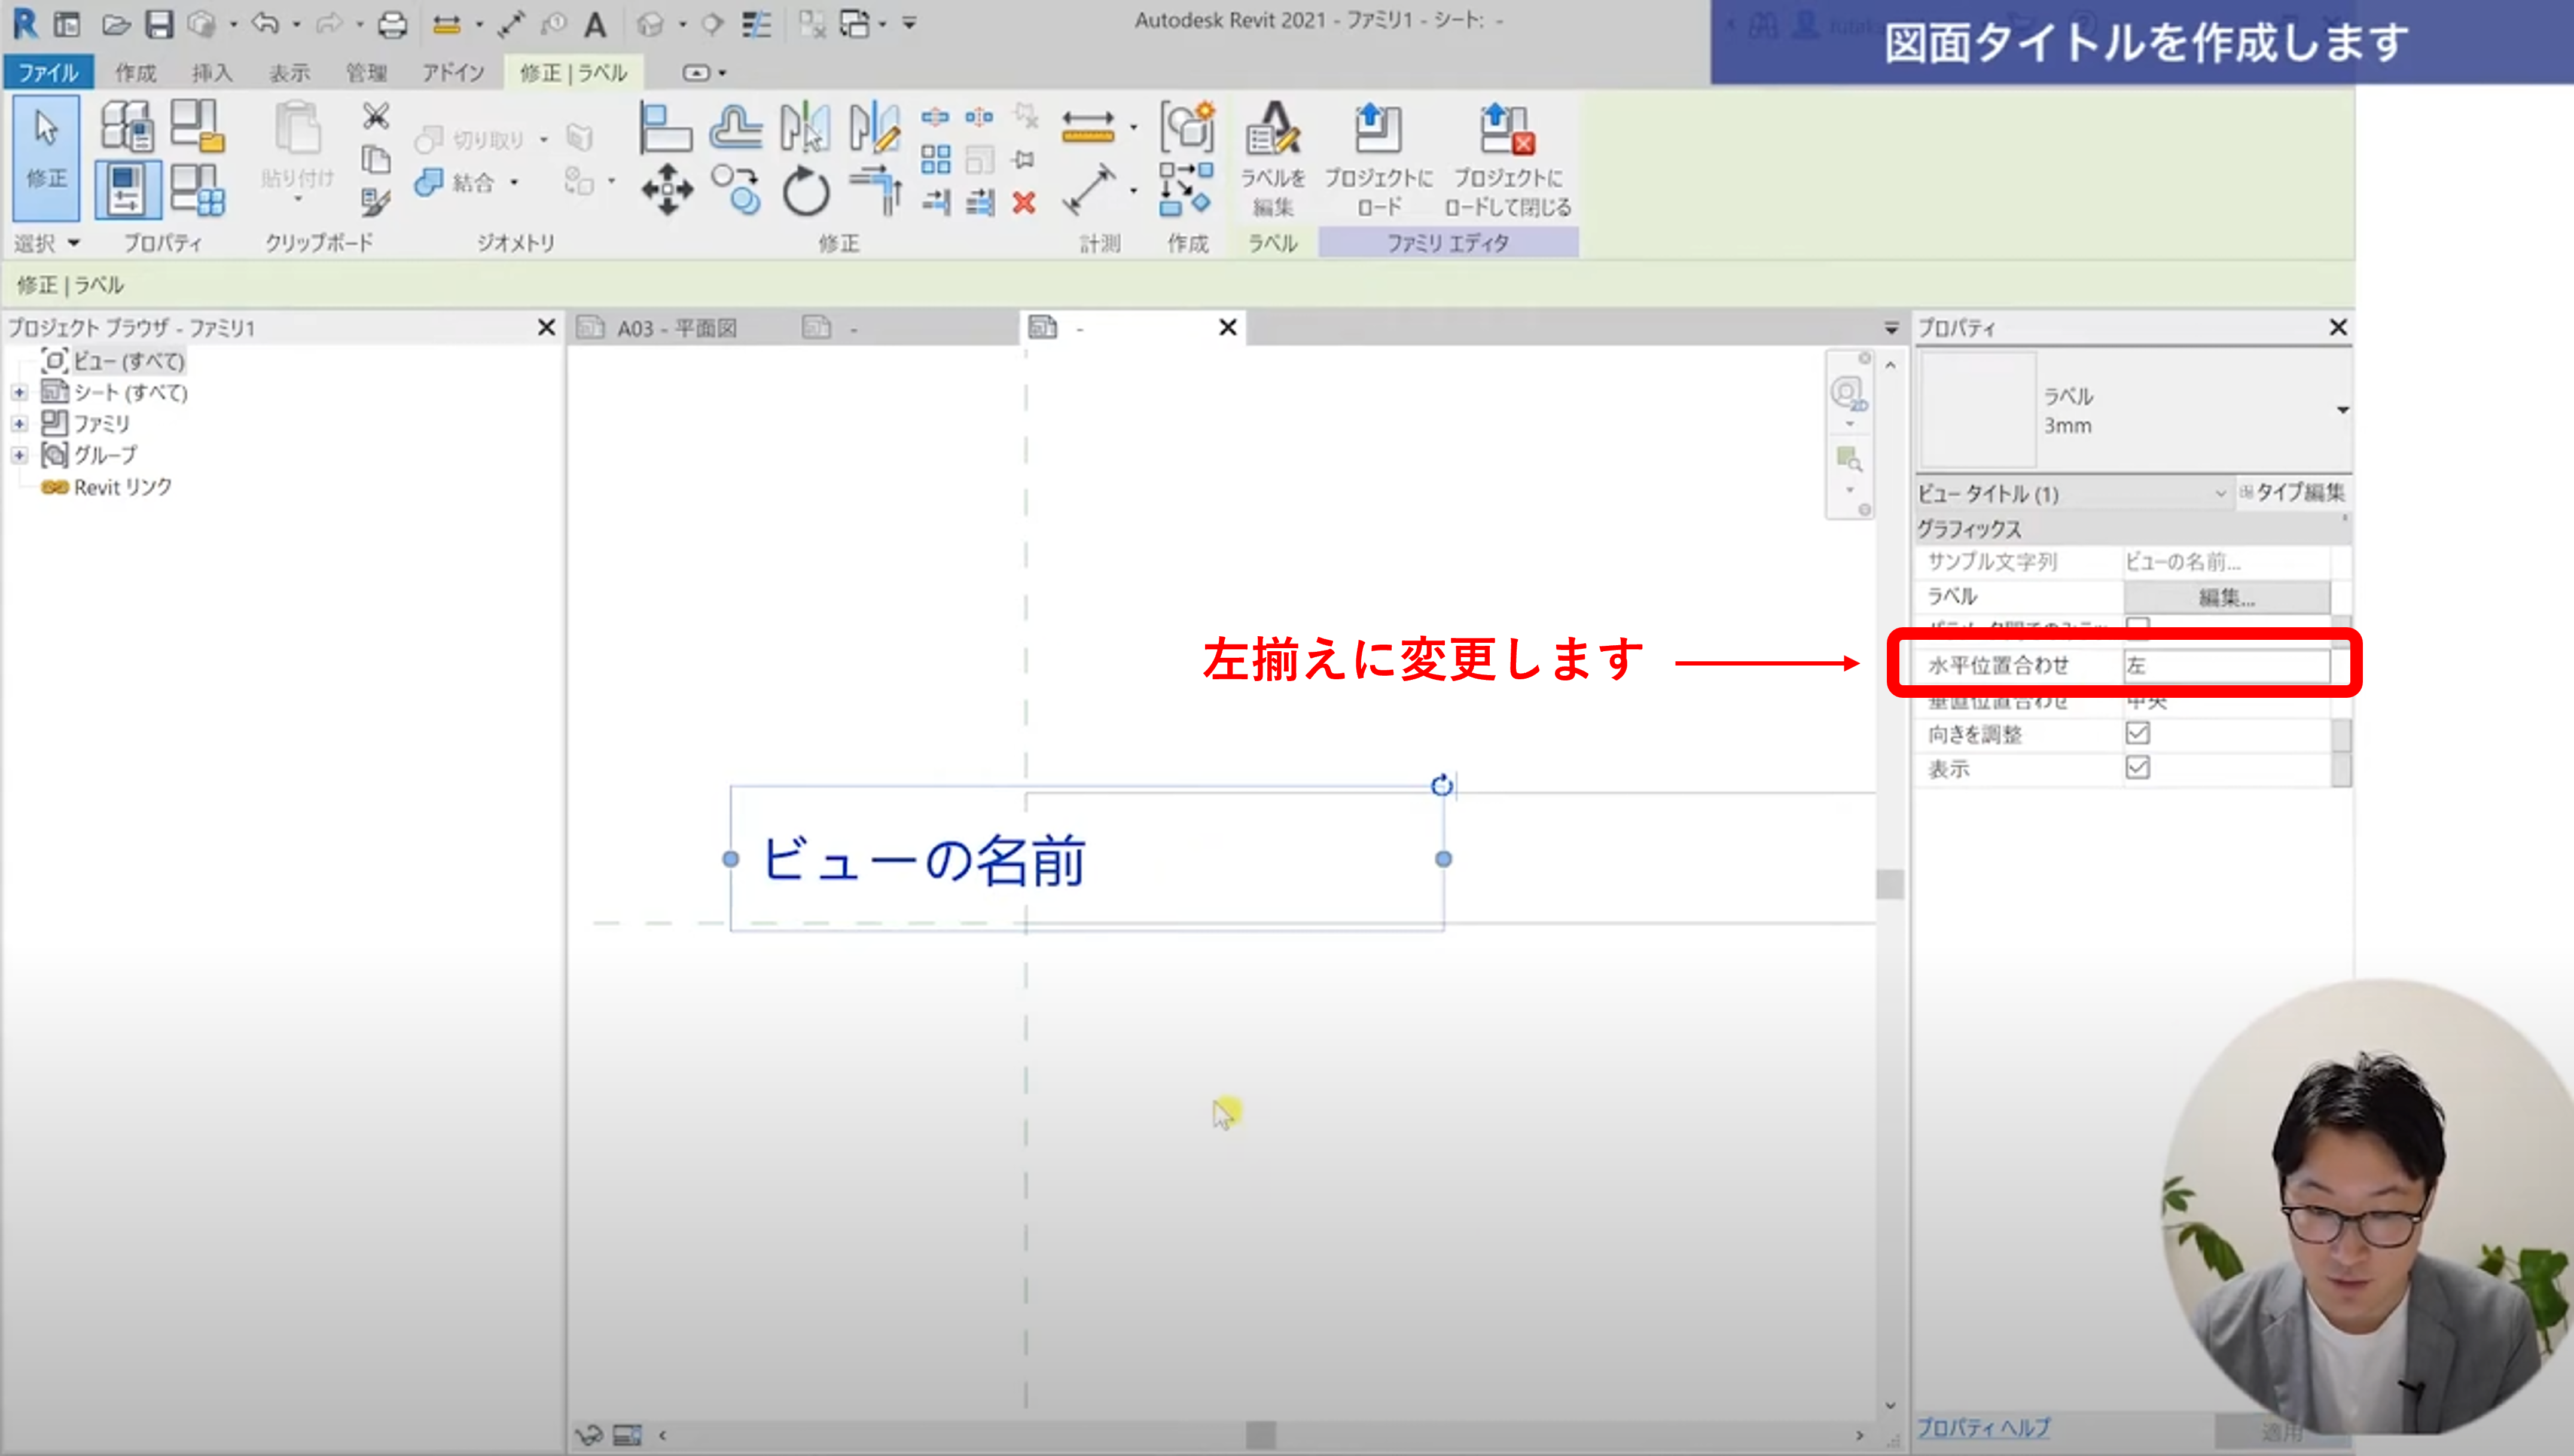2574x1456 pixels.
Task: Click the red Delete X icon
Action: [x=1023, y=203]
